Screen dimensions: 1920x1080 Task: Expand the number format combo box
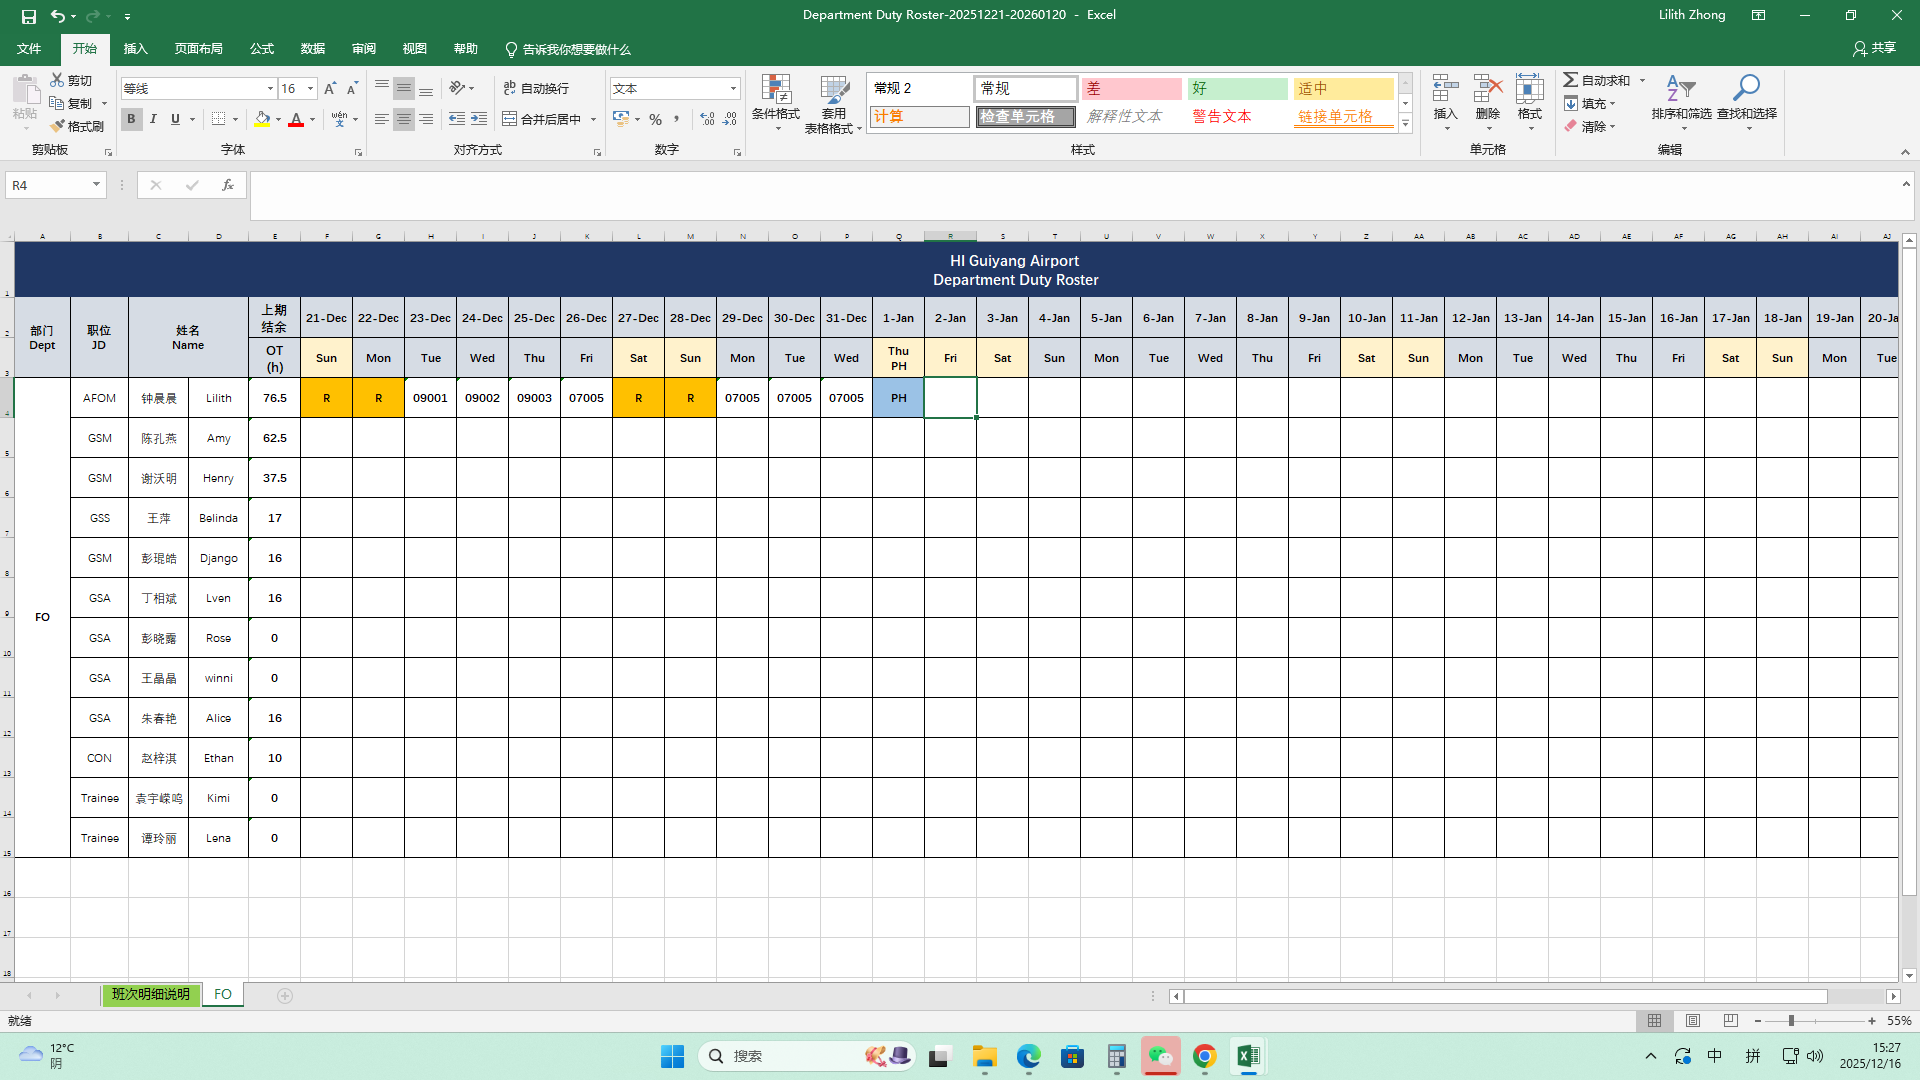(733, 89)
